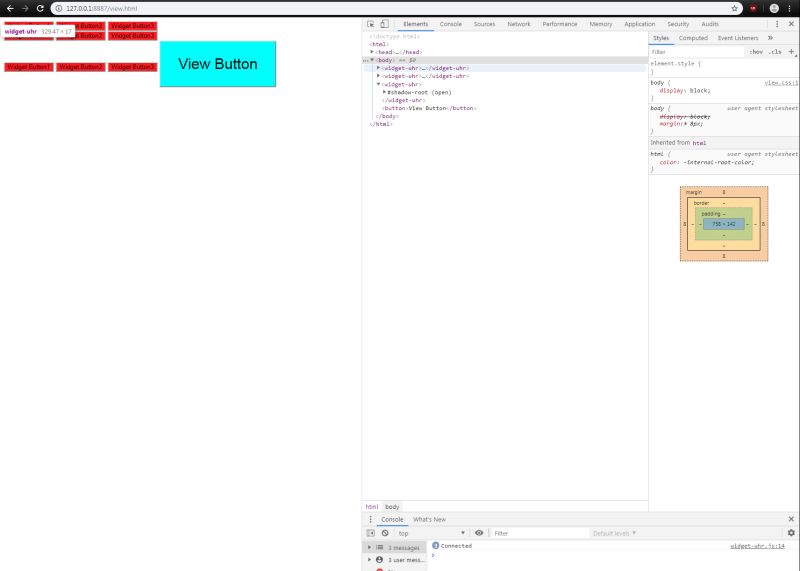Close the console drawer
The width and height of the screenshot is (800, 571).
[791, 519]
